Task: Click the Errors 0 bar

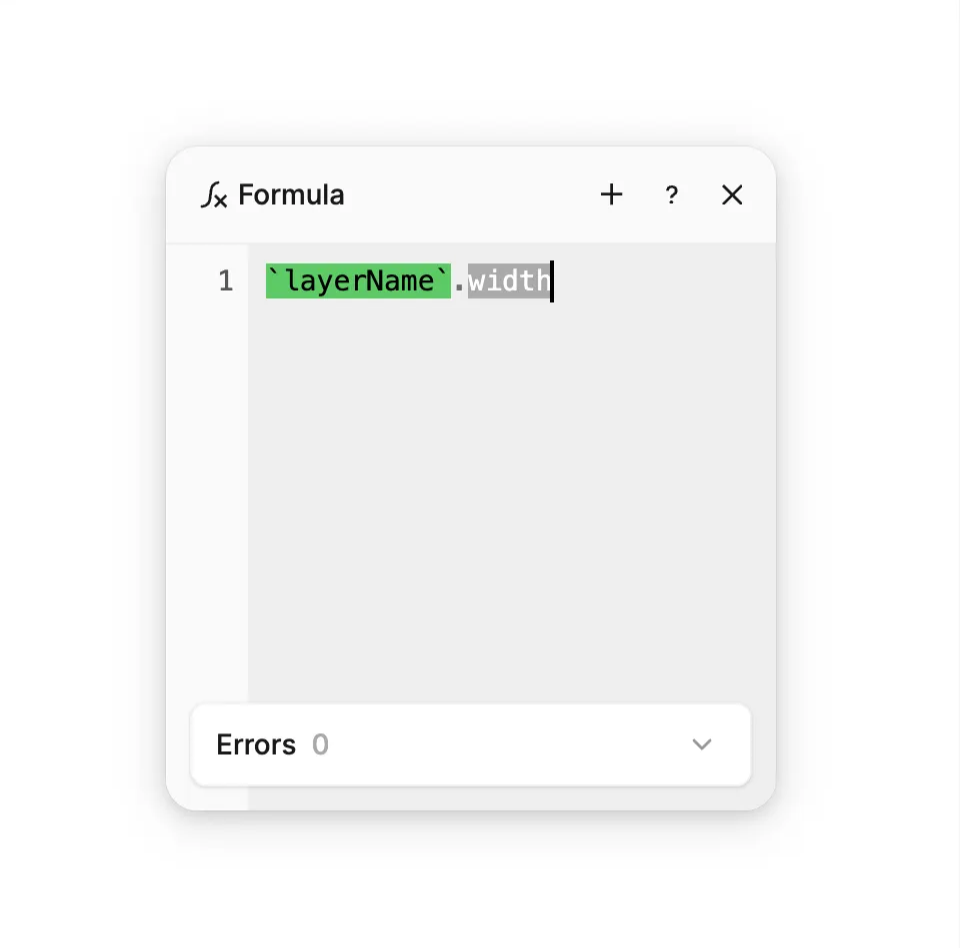Action: 470,745
